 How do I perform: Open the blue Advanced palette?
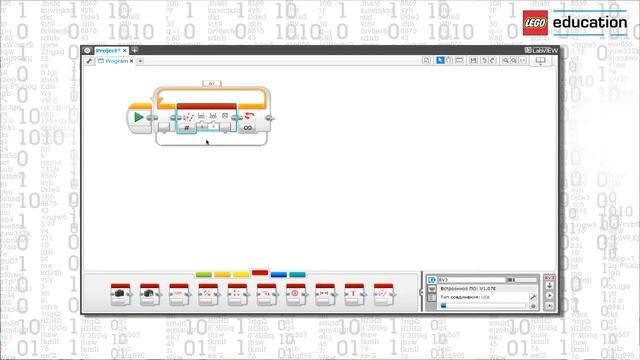(279, 275)
